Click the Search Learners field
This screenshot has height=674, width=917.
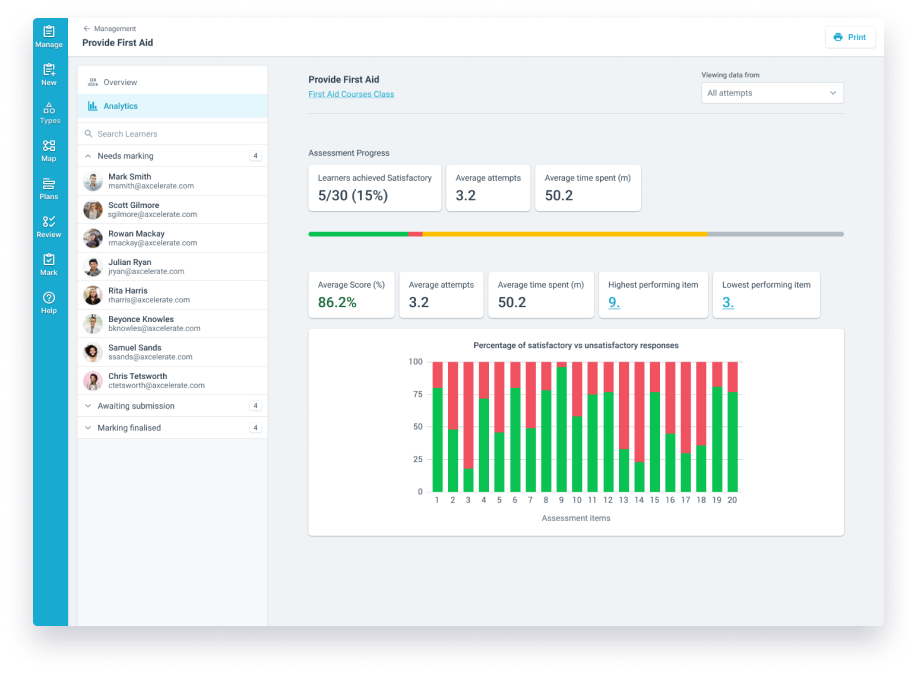(170, 134)
